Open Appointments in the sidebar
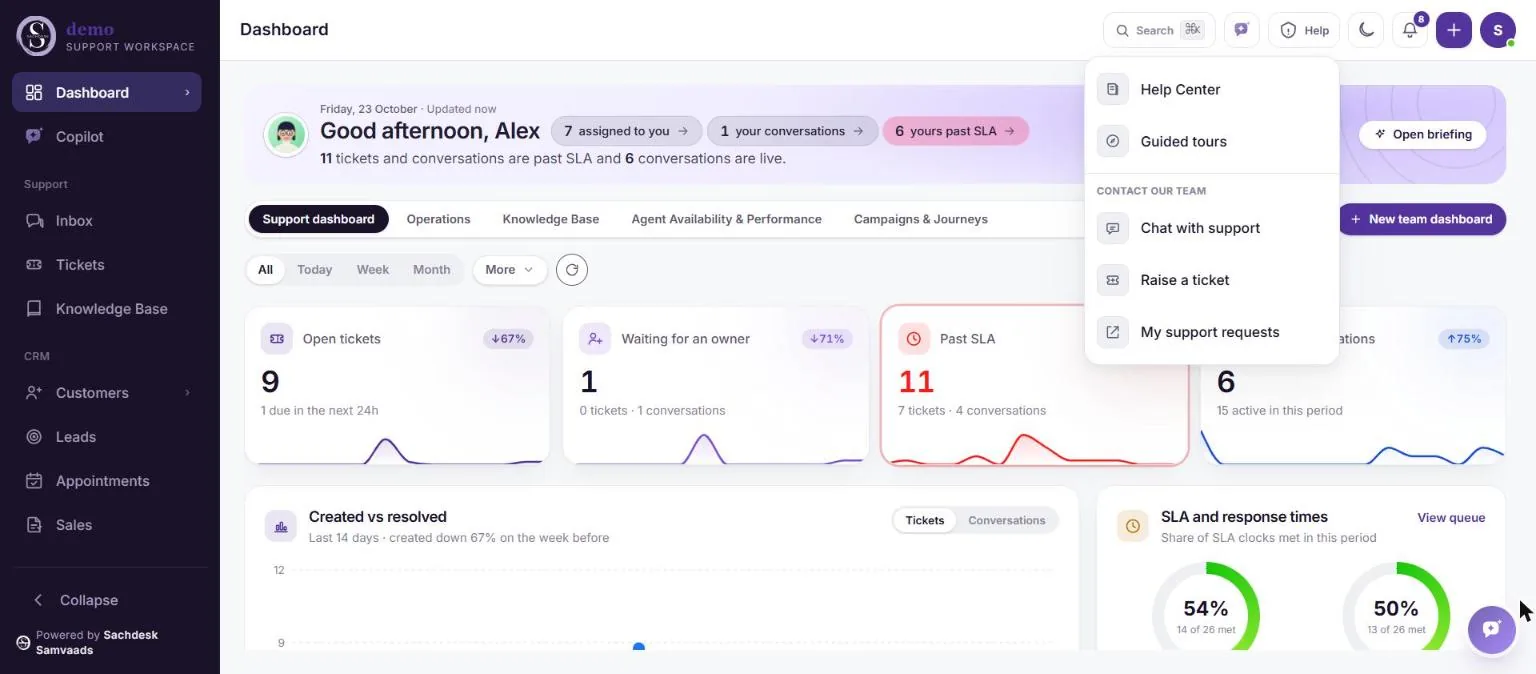The width and height of the screenshot is (1536, 674). pyautogui.click(x=107, y=480)
